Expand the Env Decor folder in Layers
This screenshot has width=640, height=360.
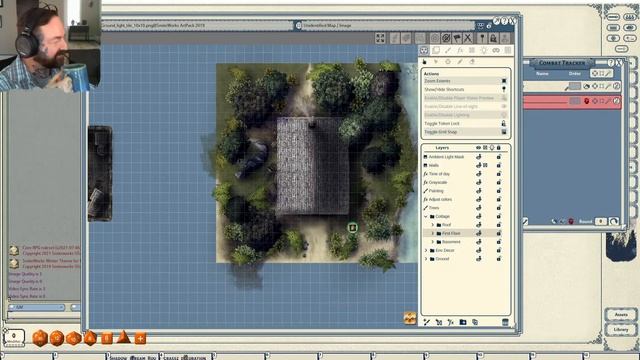[426, 250]
